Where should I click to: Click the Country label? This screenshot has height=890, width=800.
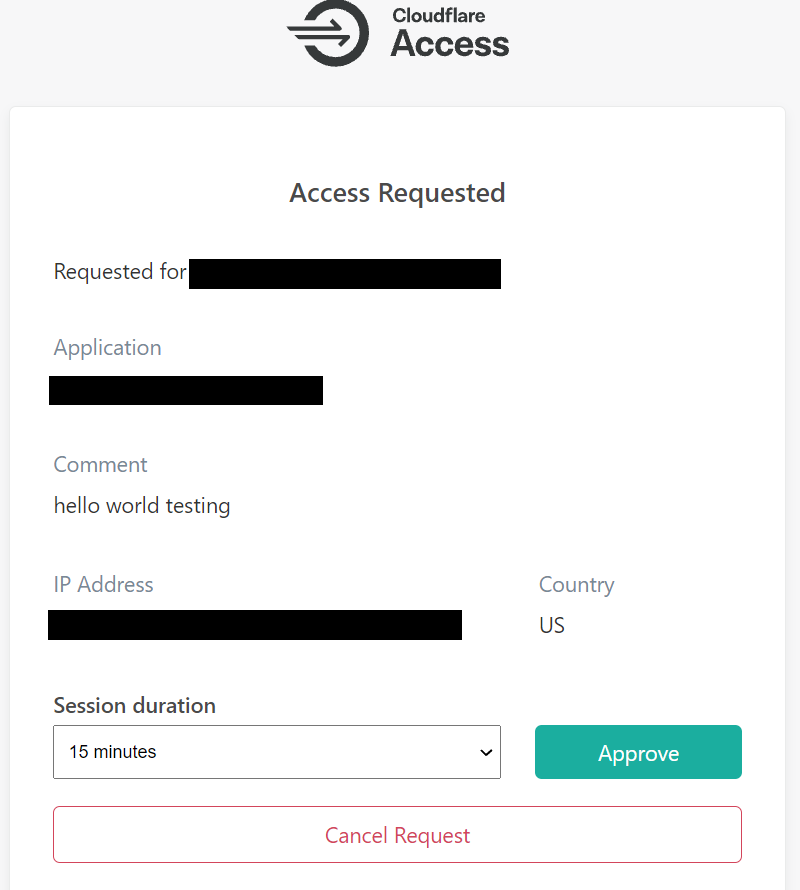[577, 585]
